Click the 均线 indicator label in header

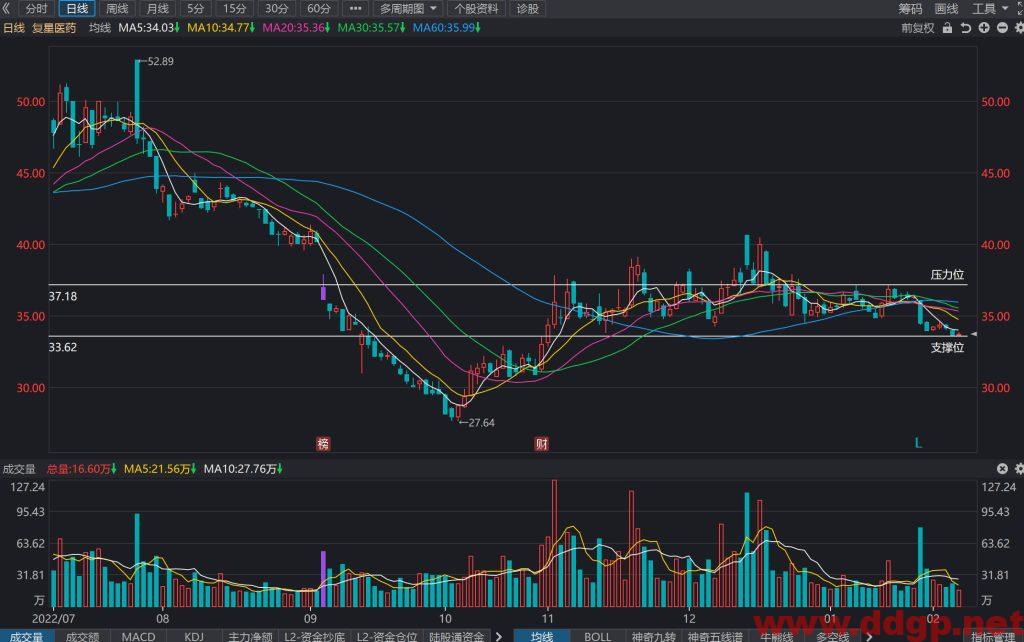(x=100, y=28)
